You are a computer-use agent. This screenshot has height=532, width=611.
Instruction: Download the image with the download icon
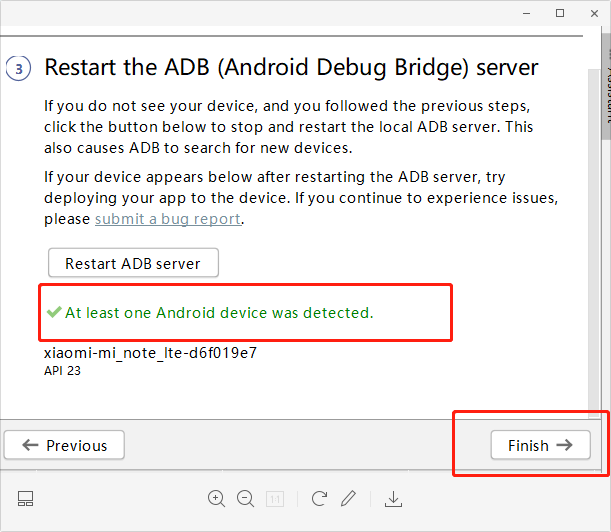pyautogui.click(x=393, y=498)
